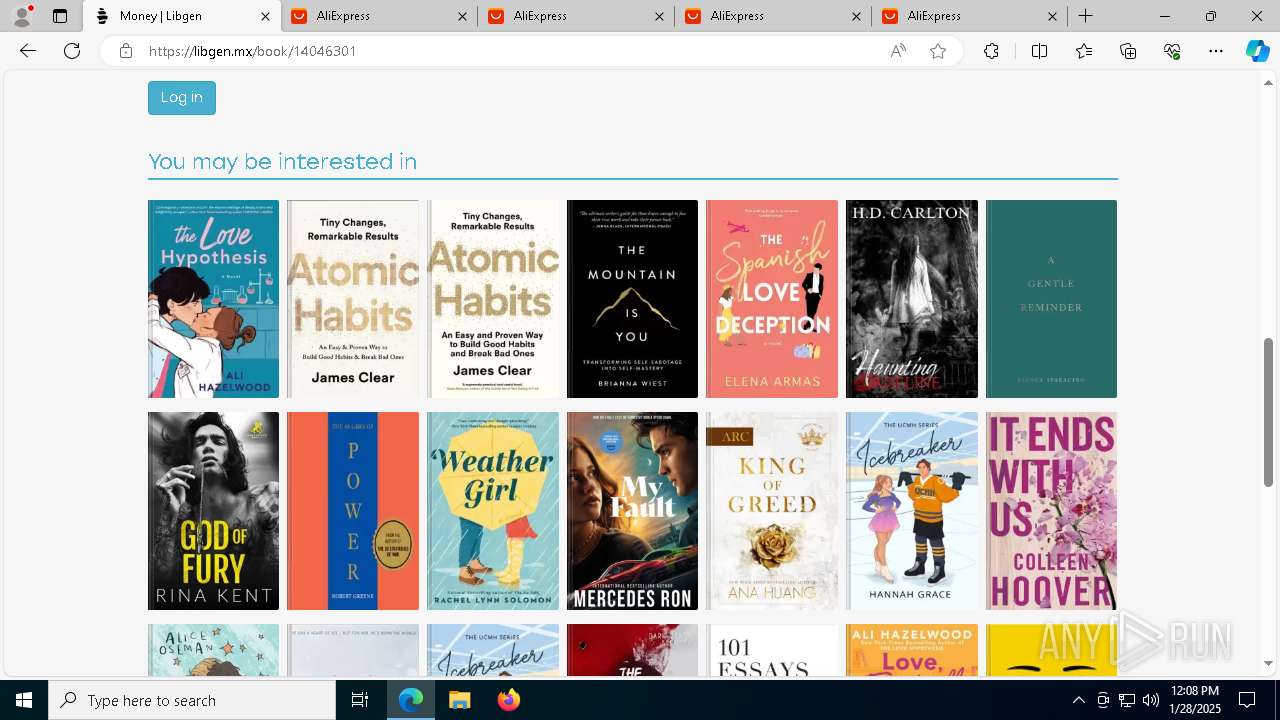Open the 101 Essays book cover
This screenshot has width=1280, height=720.
coord(772,650)
